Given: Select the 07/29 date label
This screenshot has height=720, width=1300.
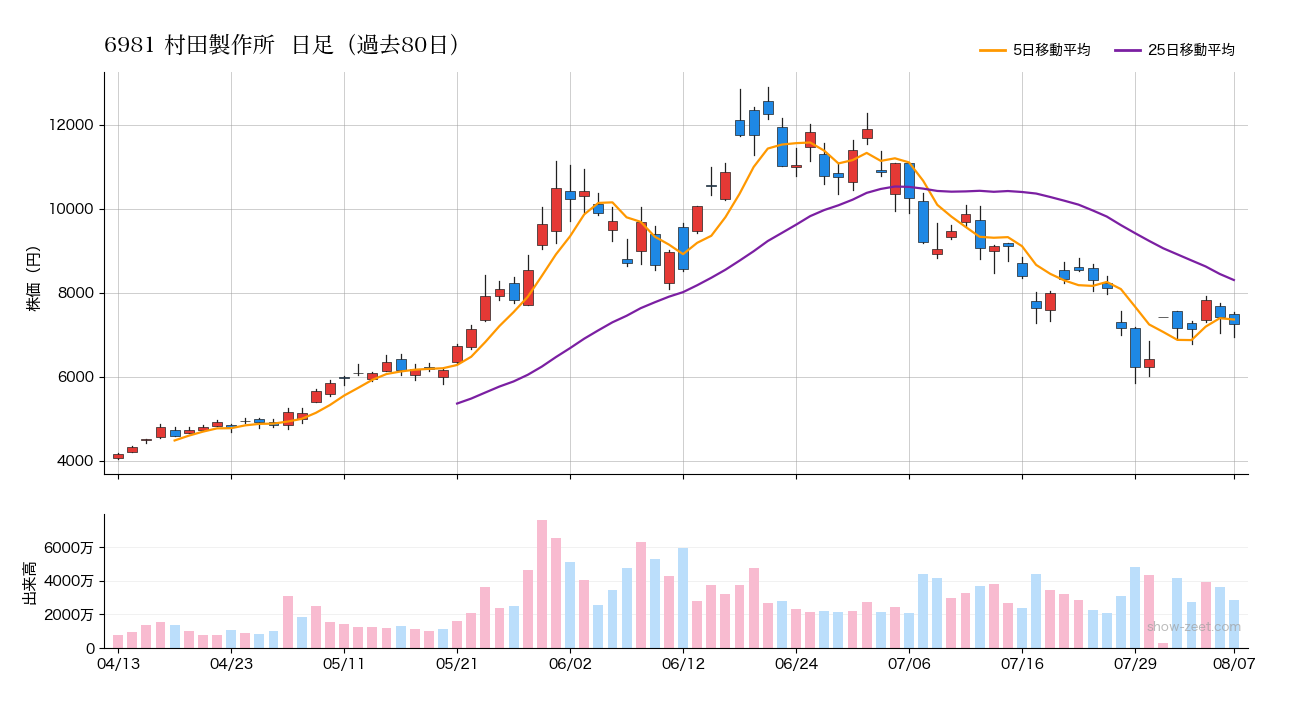Looking at the screenshot, I should (1135, 662).
